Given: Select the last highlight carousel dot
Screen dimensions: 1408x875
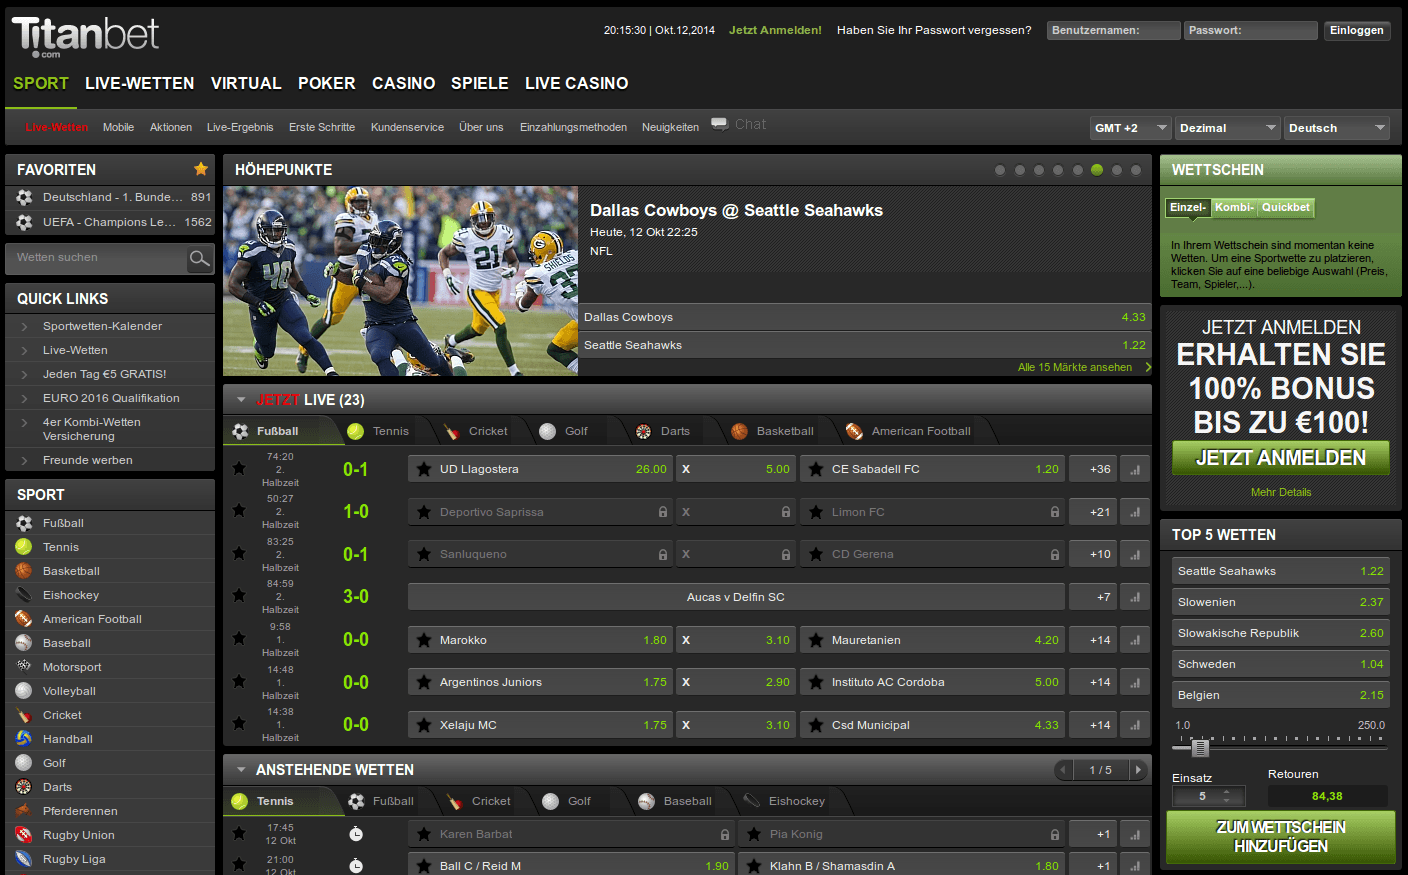Looking at the screenshot, I should 1136,170.
